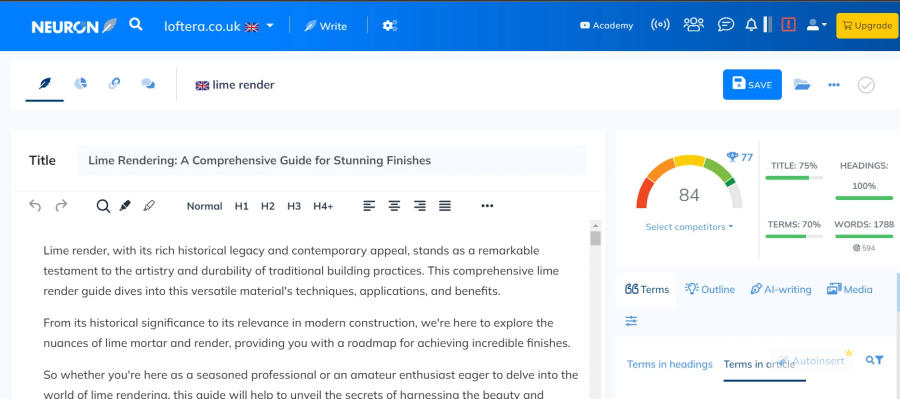Select the outline highlighter eraser tool
Viewport: 900px width, 399px height.
click(x=149, y=206)
